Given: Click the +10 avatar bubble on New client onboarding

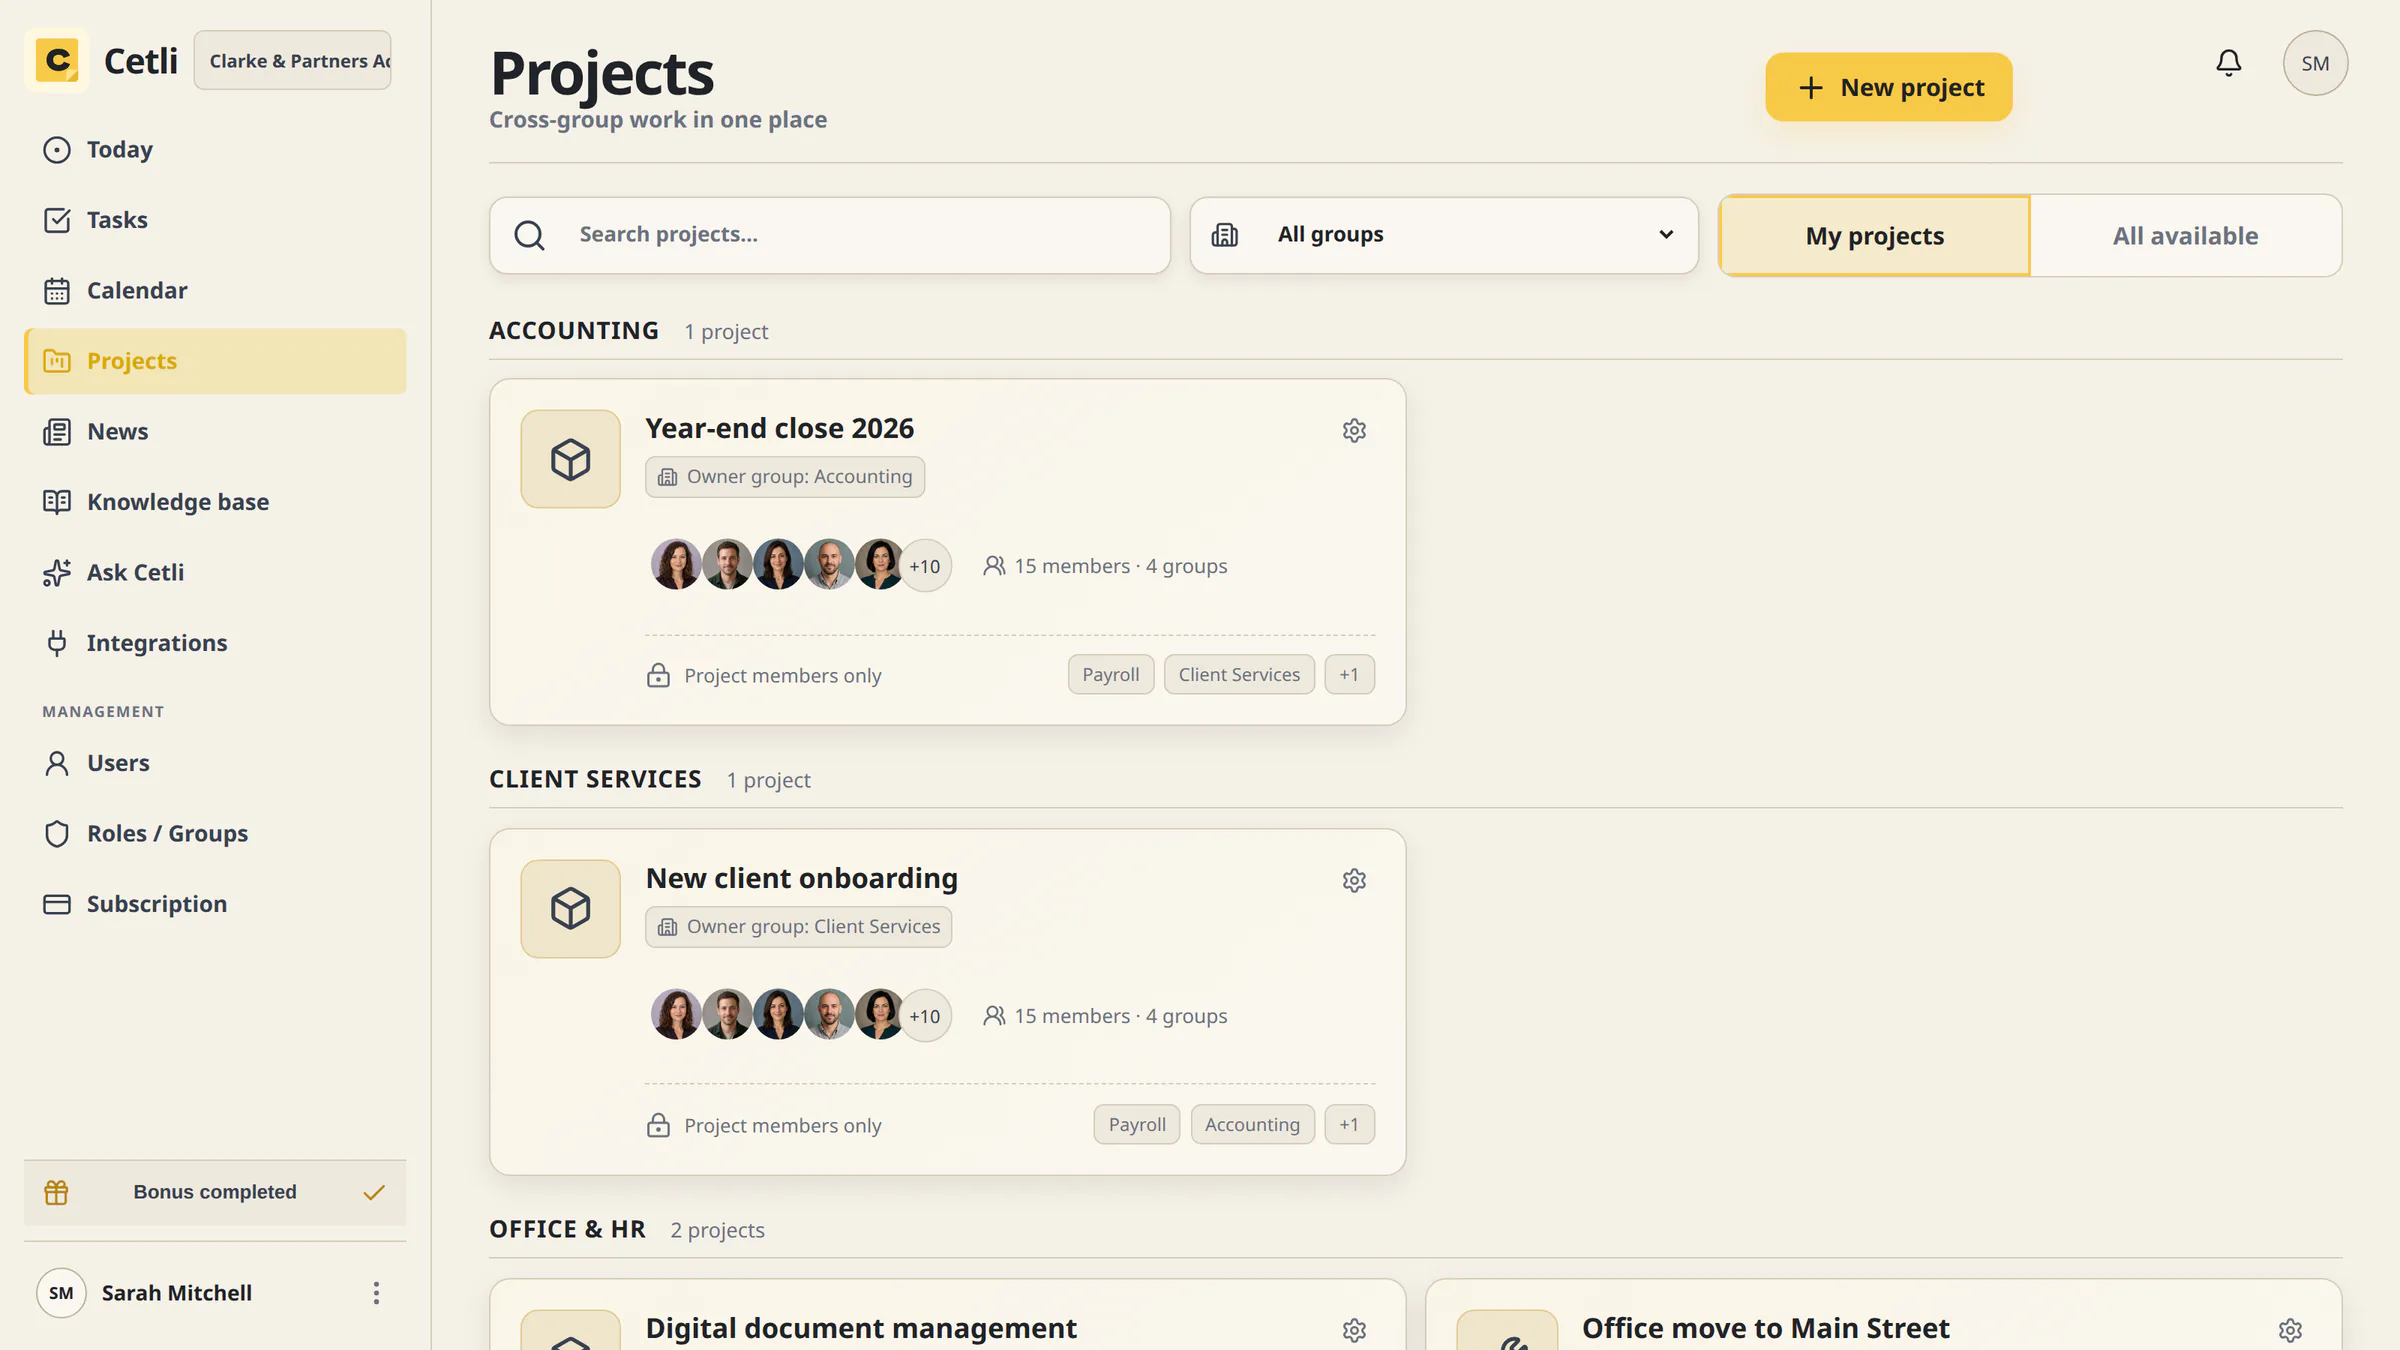Looking at the screenshot, I should pyautogui.click(x=925, y=1016).
